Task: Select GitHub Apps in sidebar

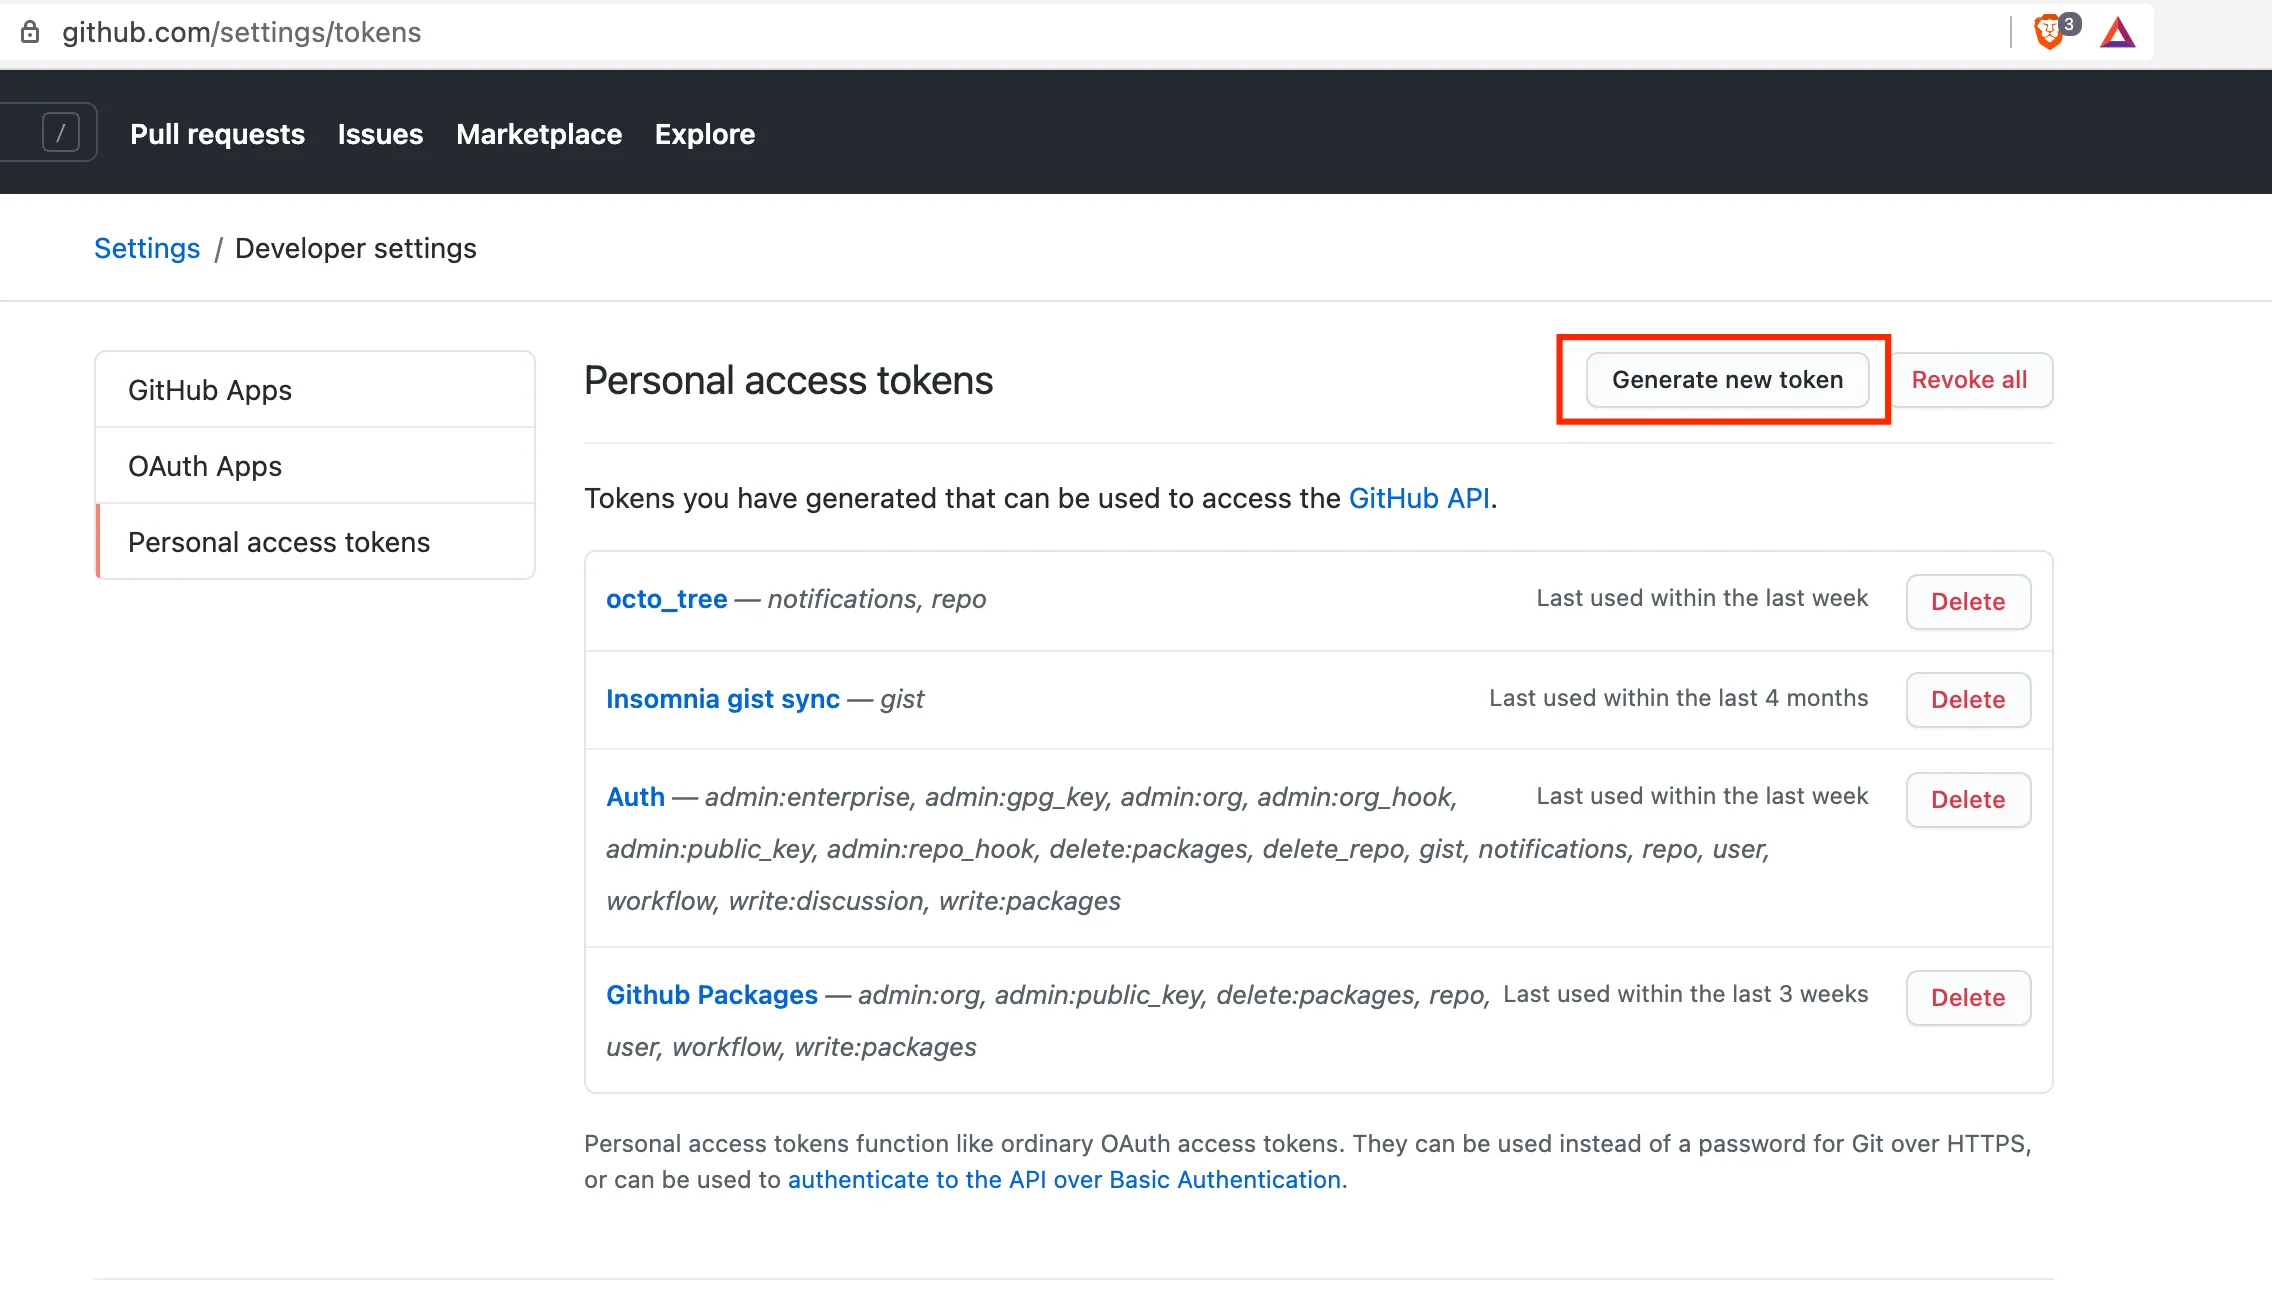Action: (315, 390)
